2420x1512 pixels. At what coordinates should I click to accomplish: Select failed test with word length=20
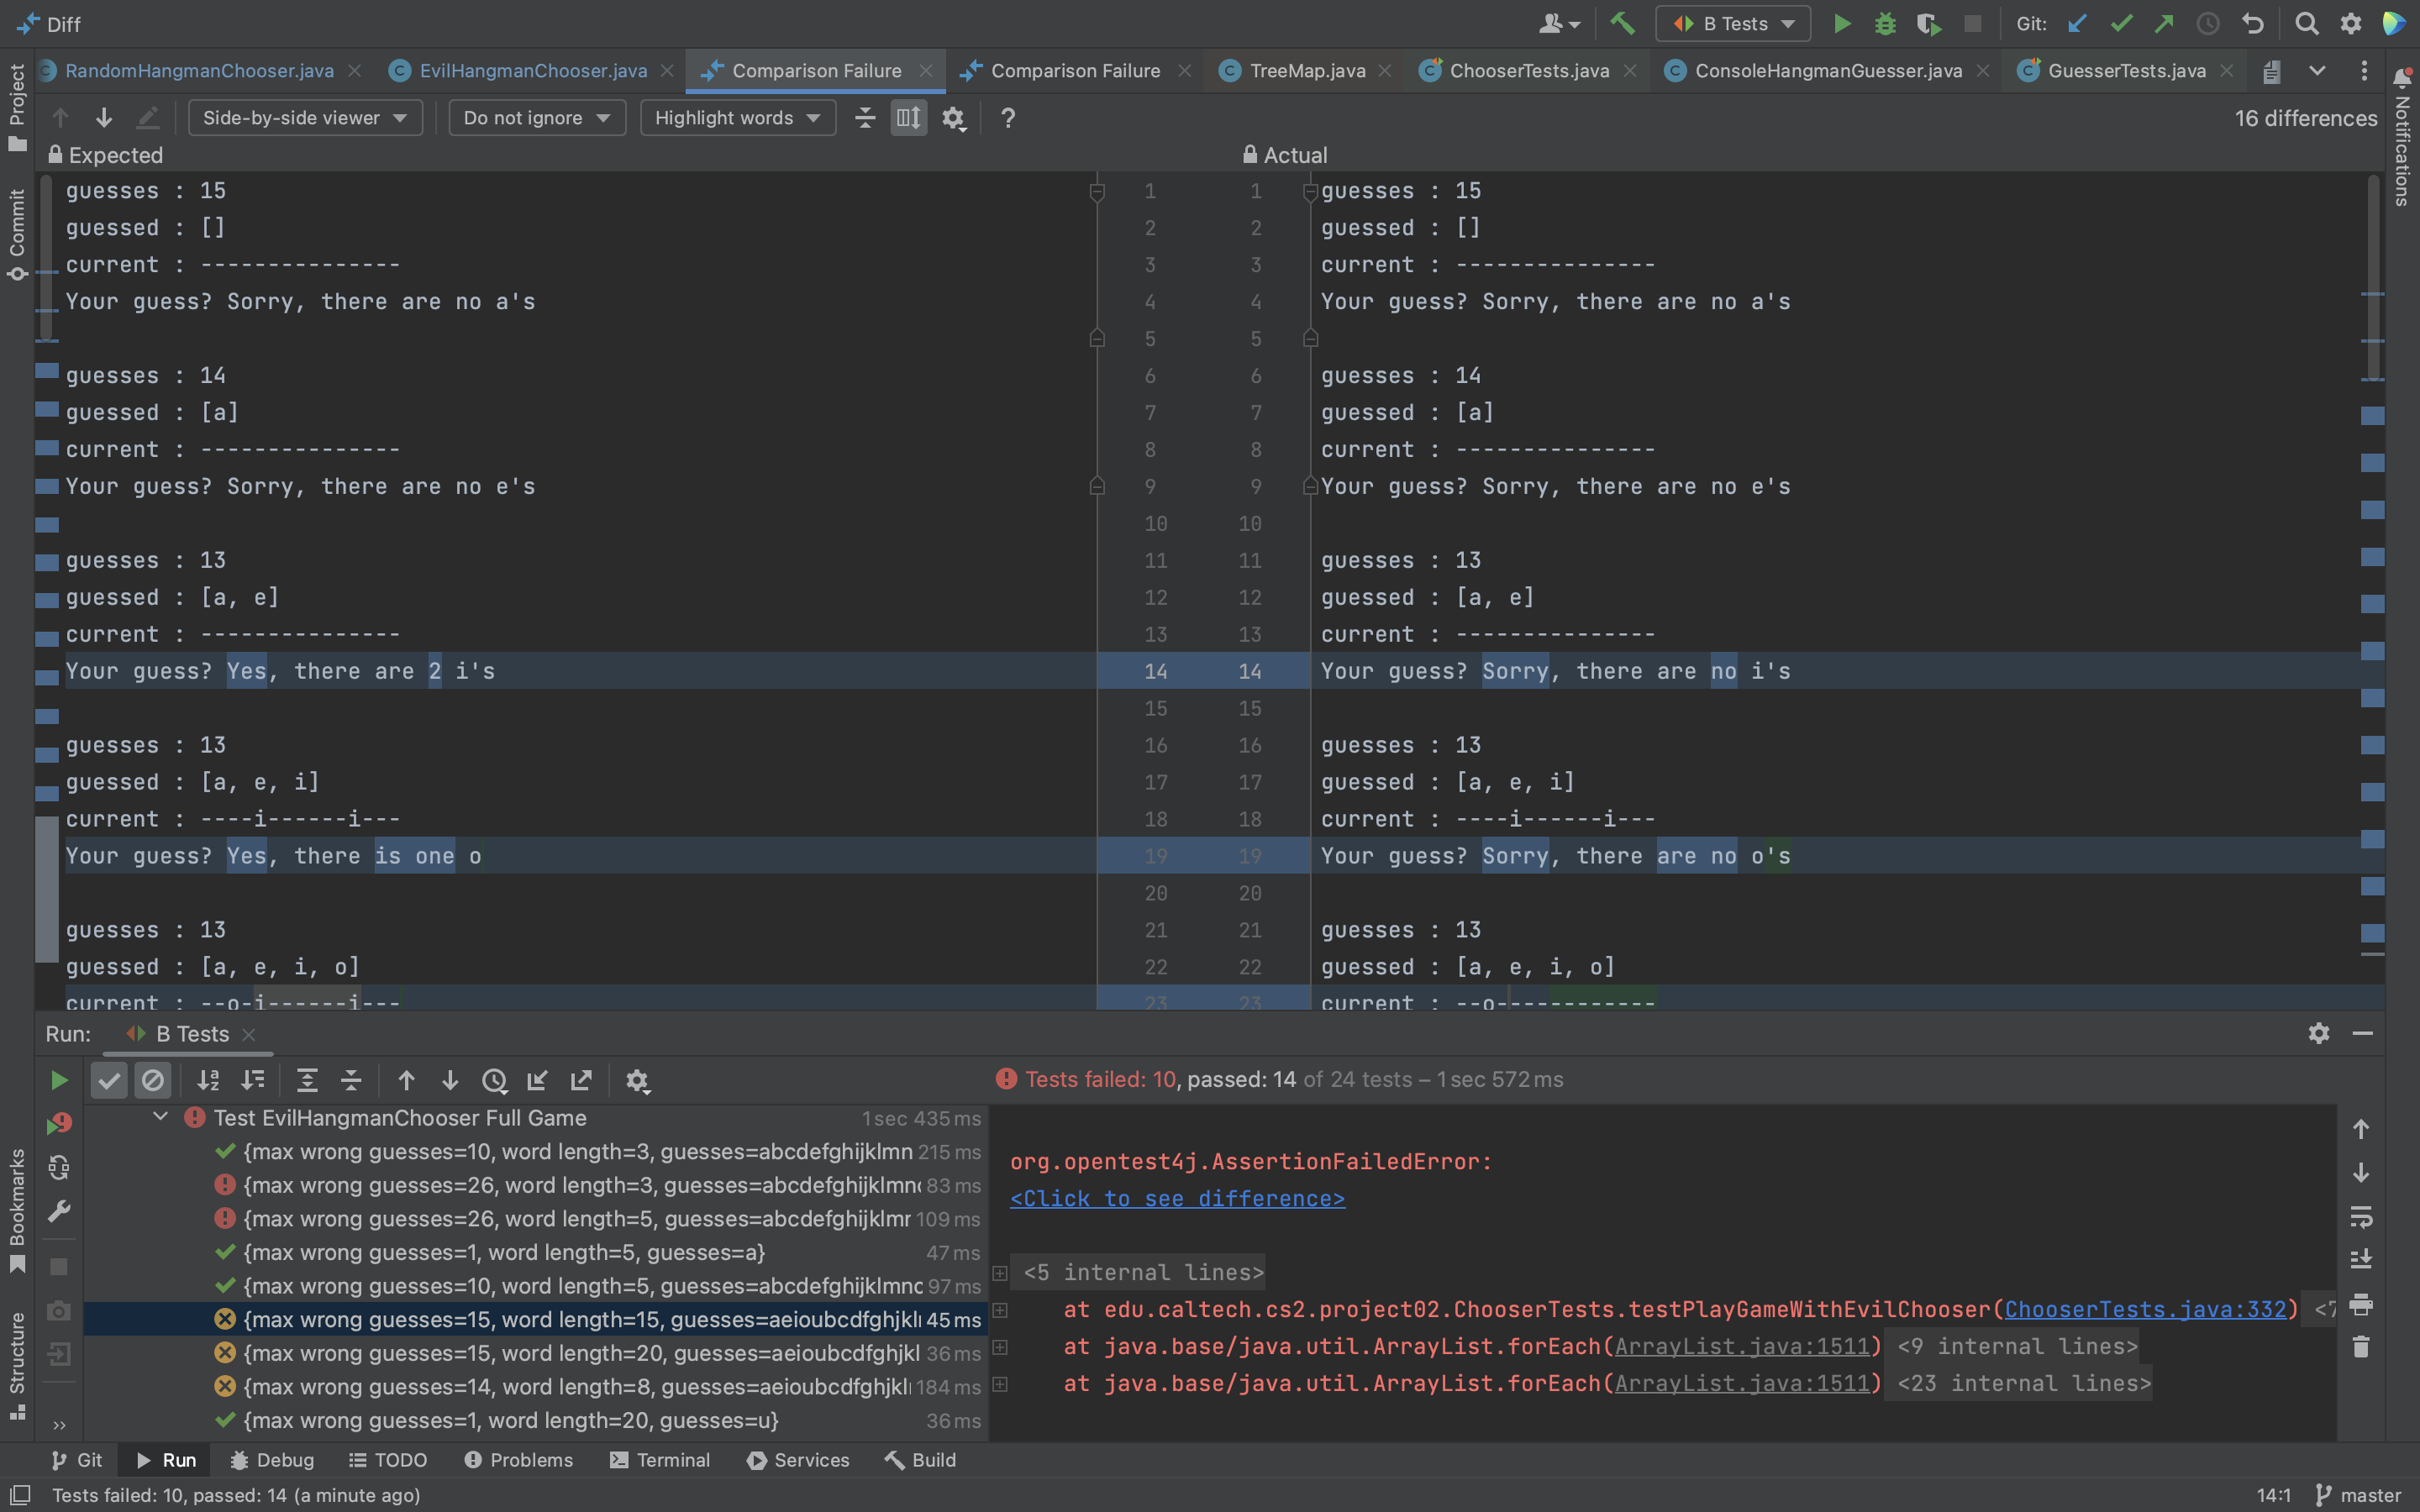pyautogui.click(x=580, y=1353)
